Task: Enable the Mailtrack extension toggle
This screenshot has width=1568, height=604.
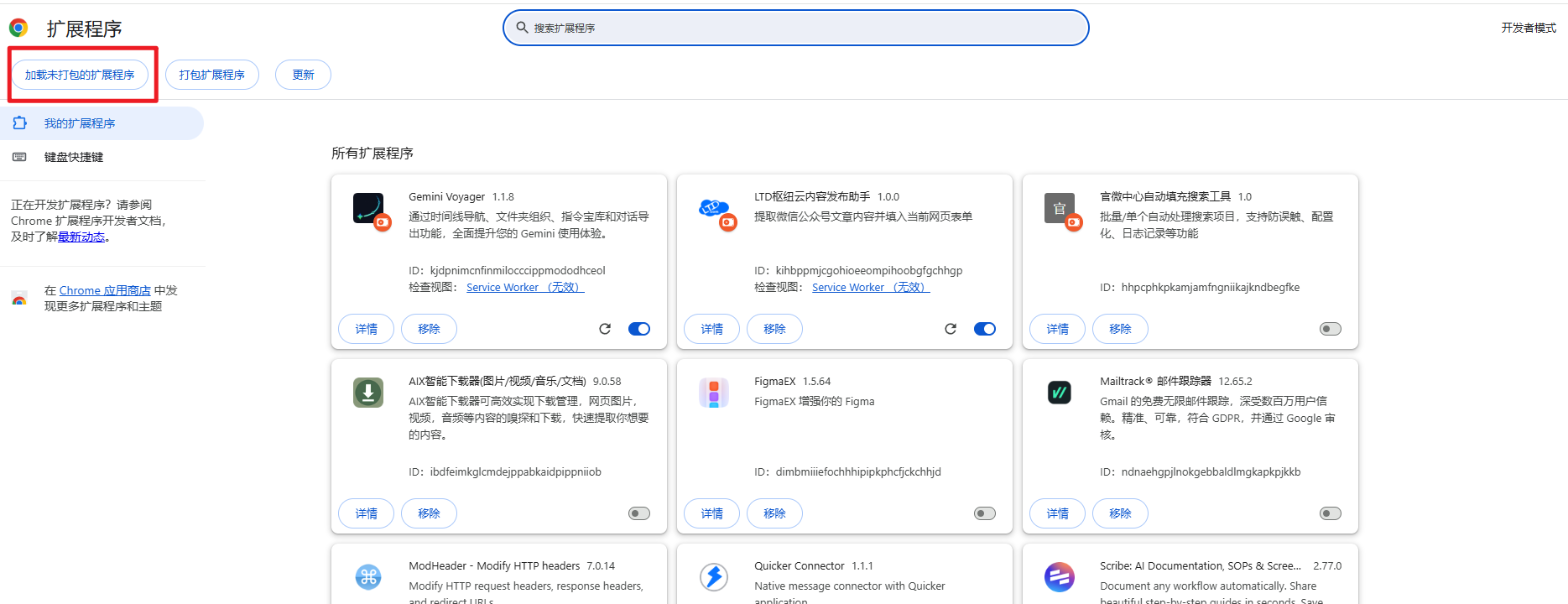Action: click(x=1330, y=513)
